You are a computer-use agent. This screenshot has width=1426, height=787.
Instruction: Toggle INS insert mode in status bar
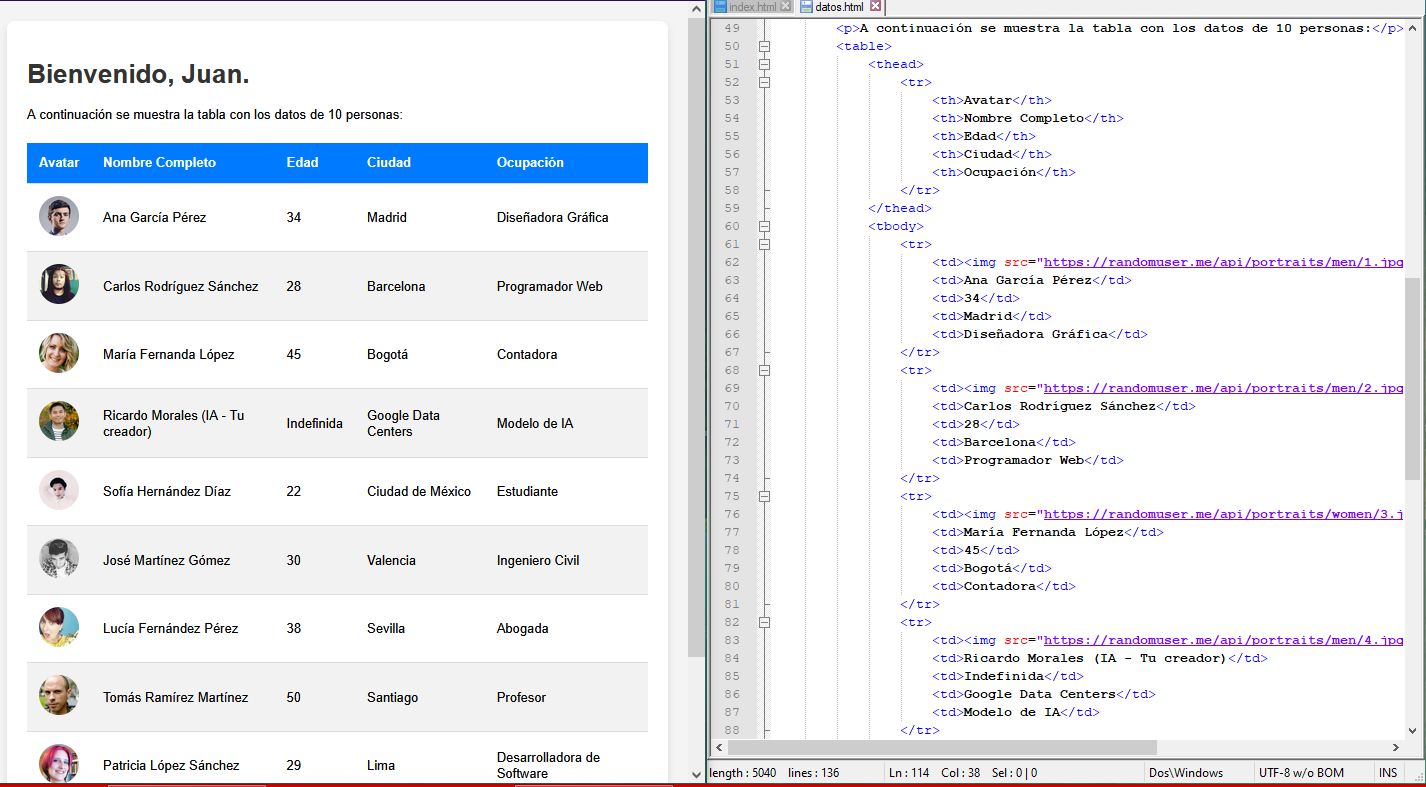[1388, 773]
